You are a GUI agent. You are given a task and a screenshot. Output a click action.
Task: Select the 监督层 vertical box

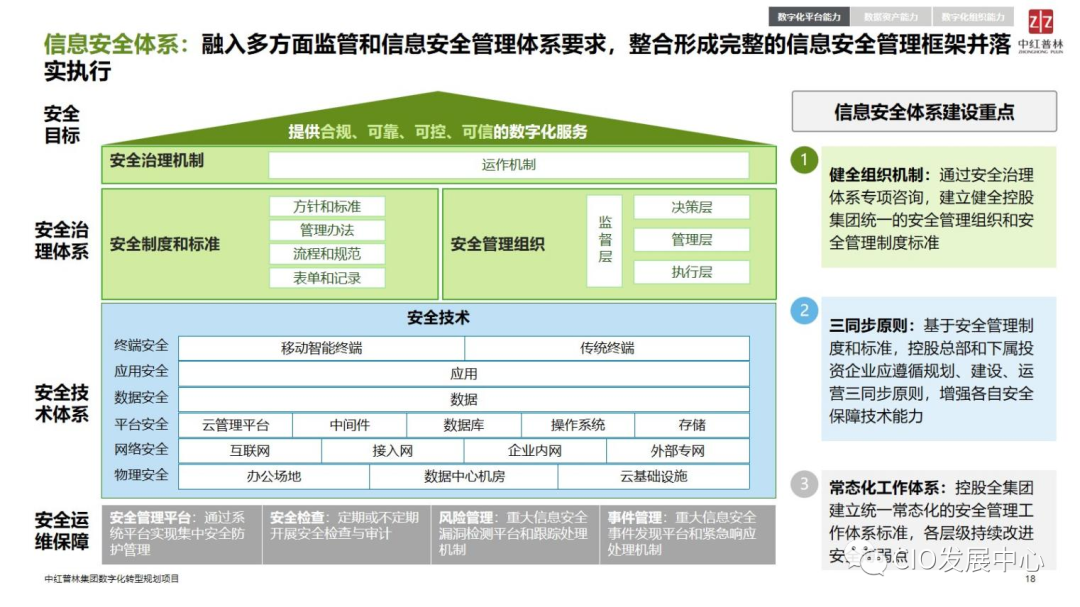pyautogui.click(x=605, y=240)
